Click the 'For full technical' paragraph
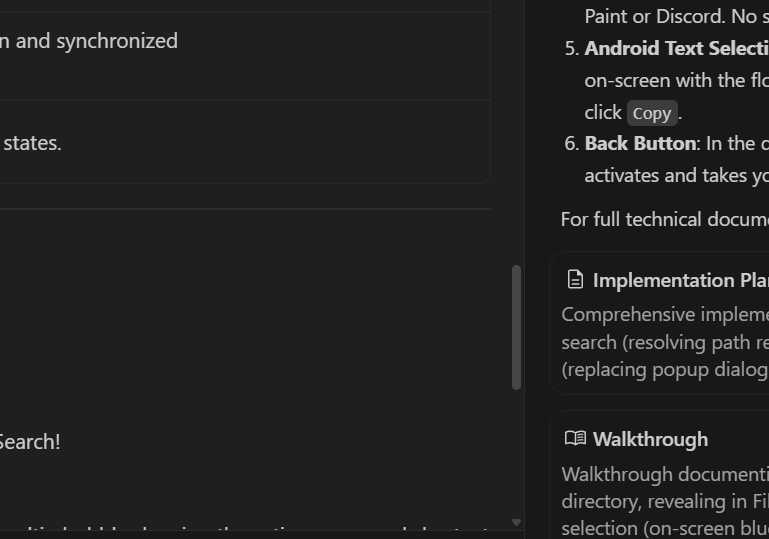The image size is (769, 539). (665, 219)
